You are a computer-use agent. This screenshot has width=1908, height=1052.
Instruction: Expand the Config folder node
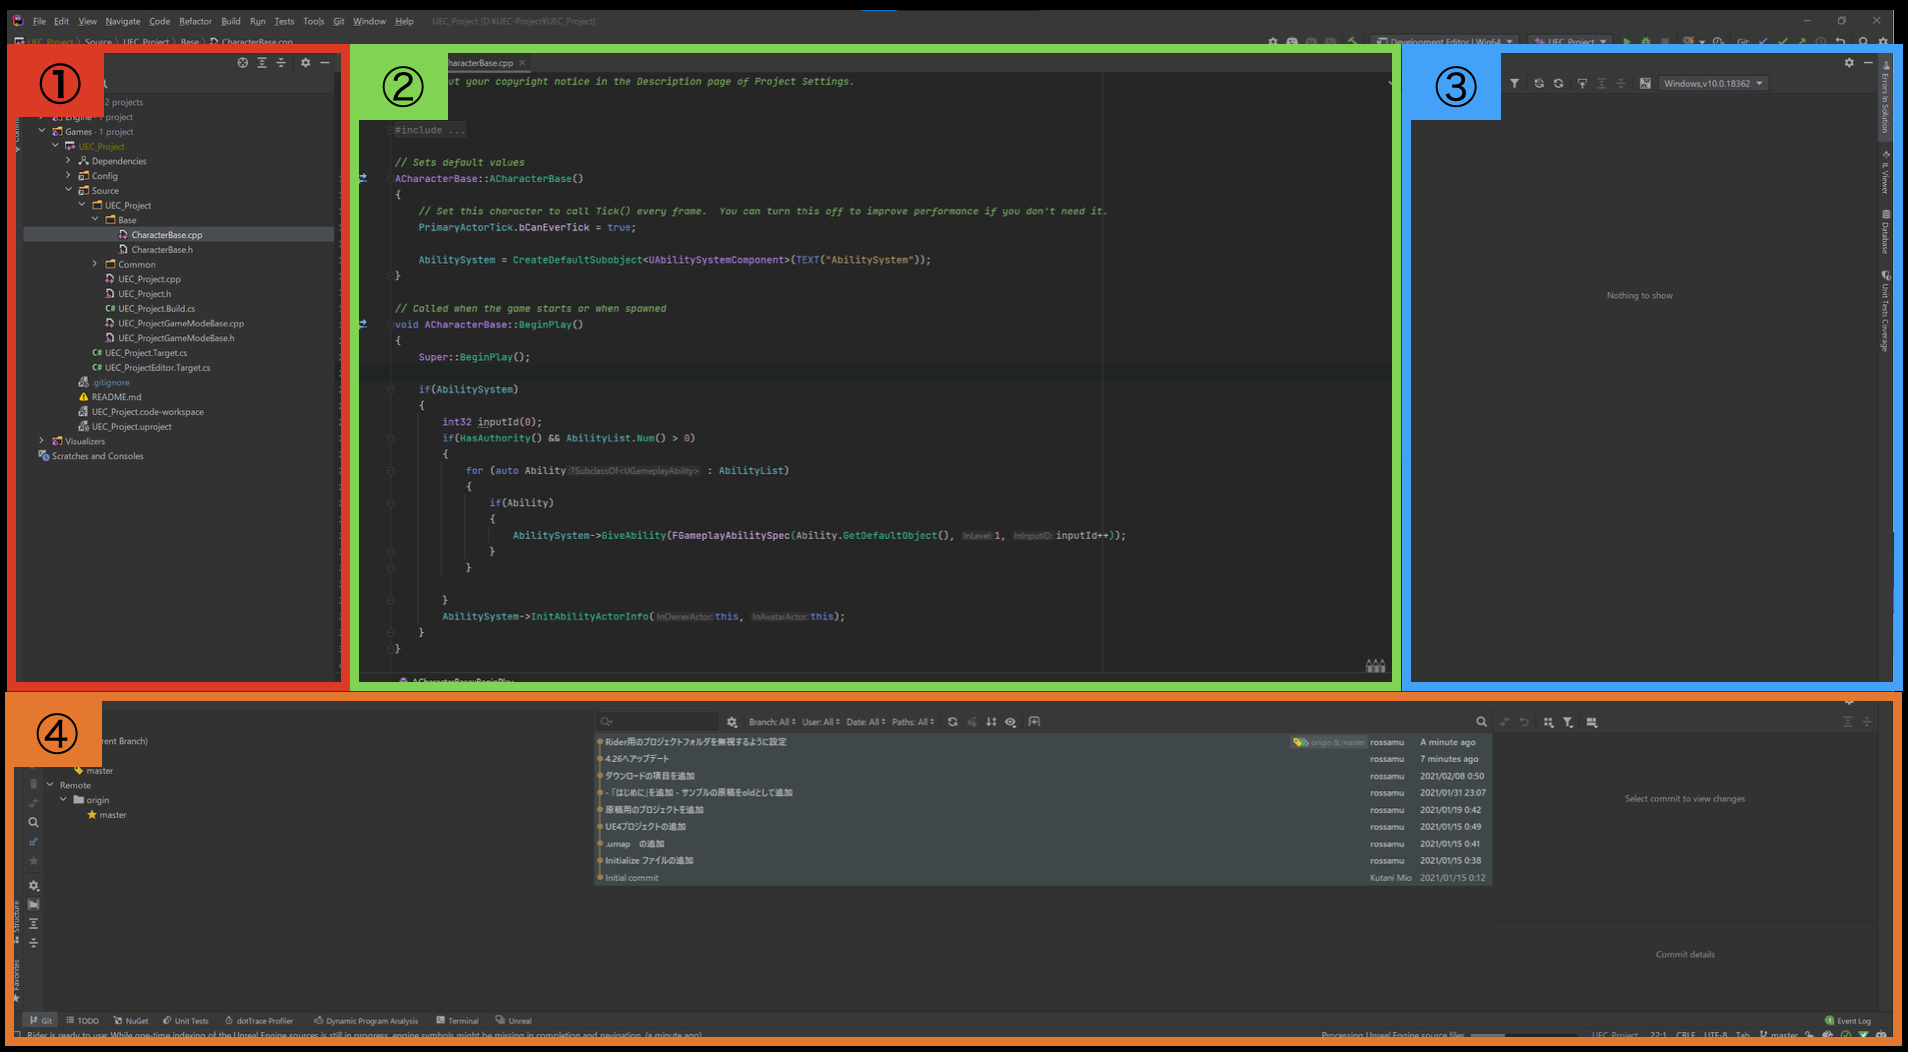pos(68,176)
